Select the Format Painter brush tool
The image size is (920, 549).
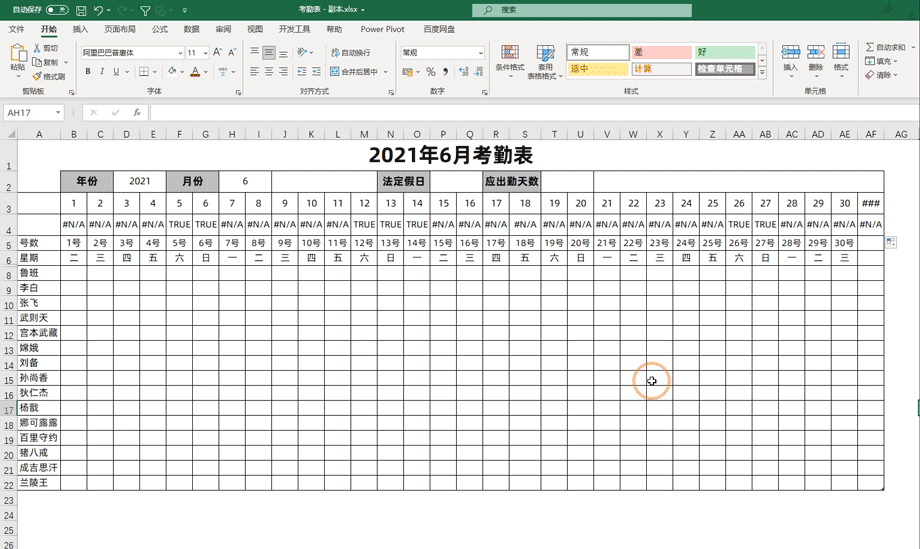[x=47, y=76]
